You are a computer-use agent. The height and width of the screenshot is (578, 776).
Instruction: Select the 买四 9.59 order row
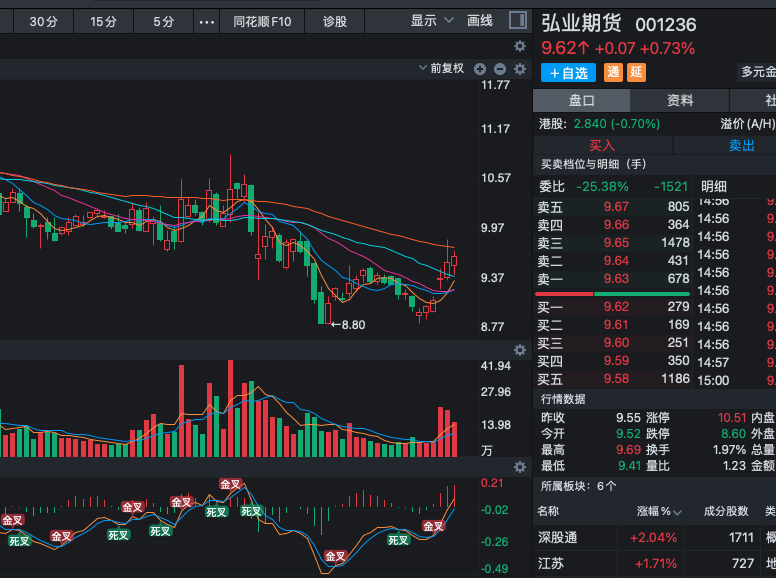(613, 361)
